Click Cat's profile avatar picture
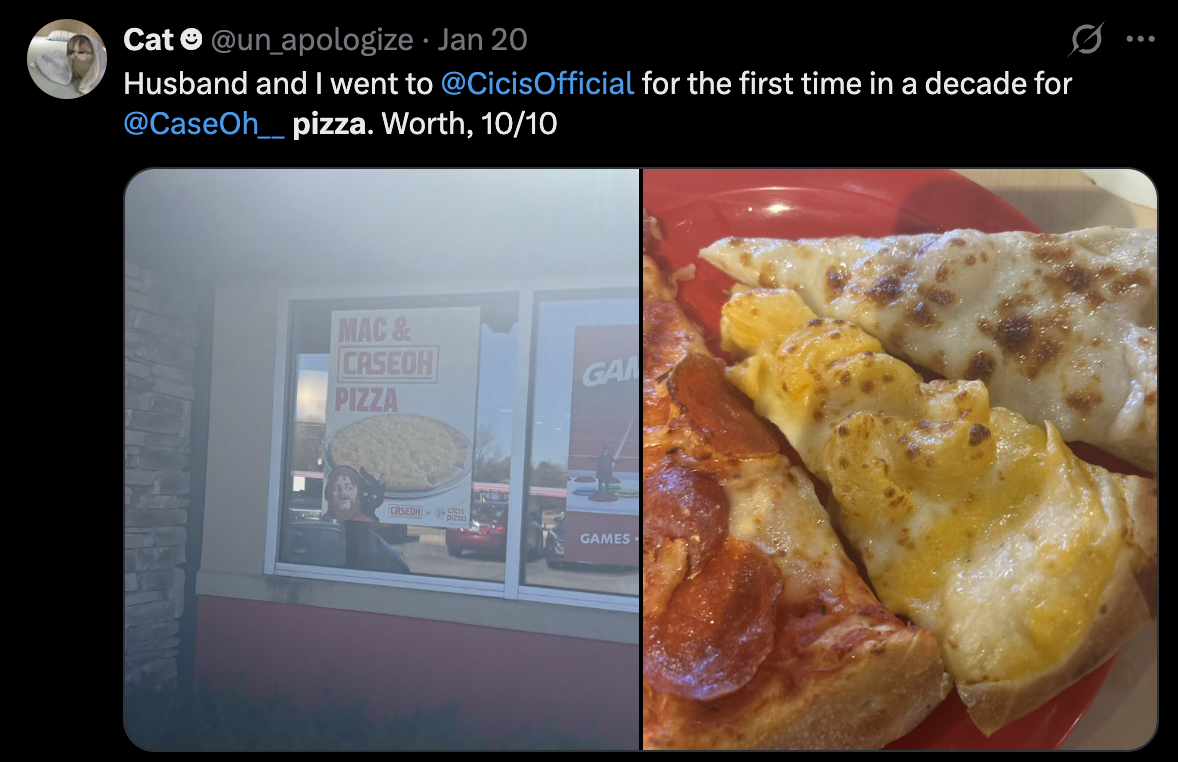The width and height of the screenshot is (1178, 762). (67, 59)
